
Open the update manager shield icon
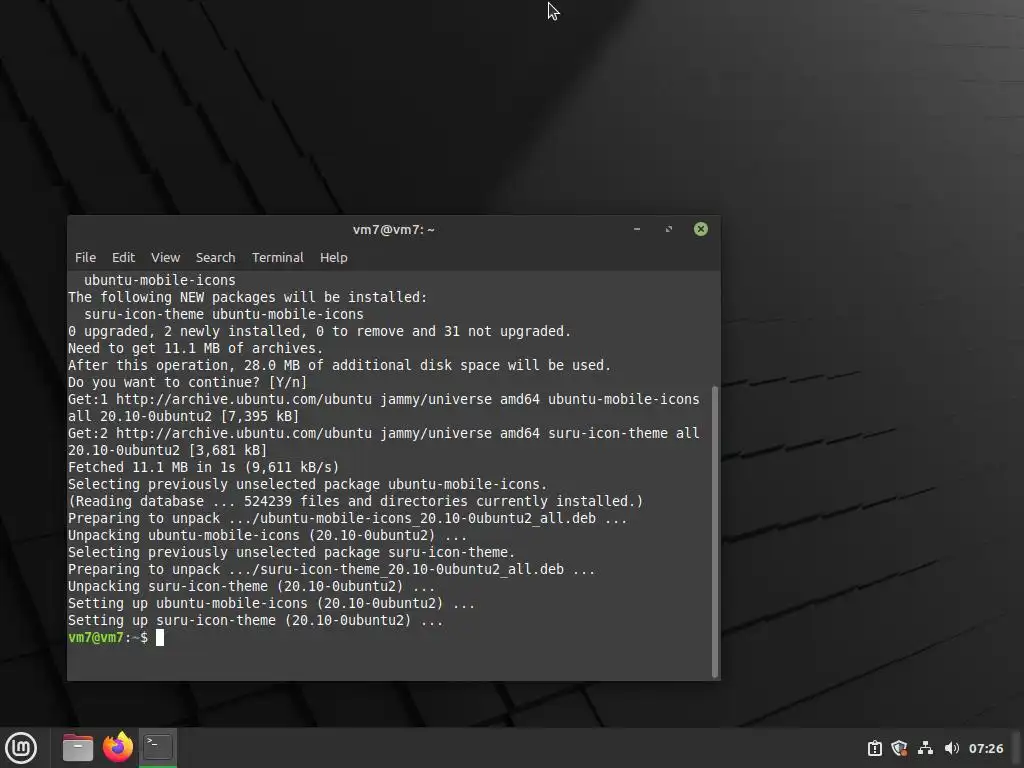pos(899,748)
